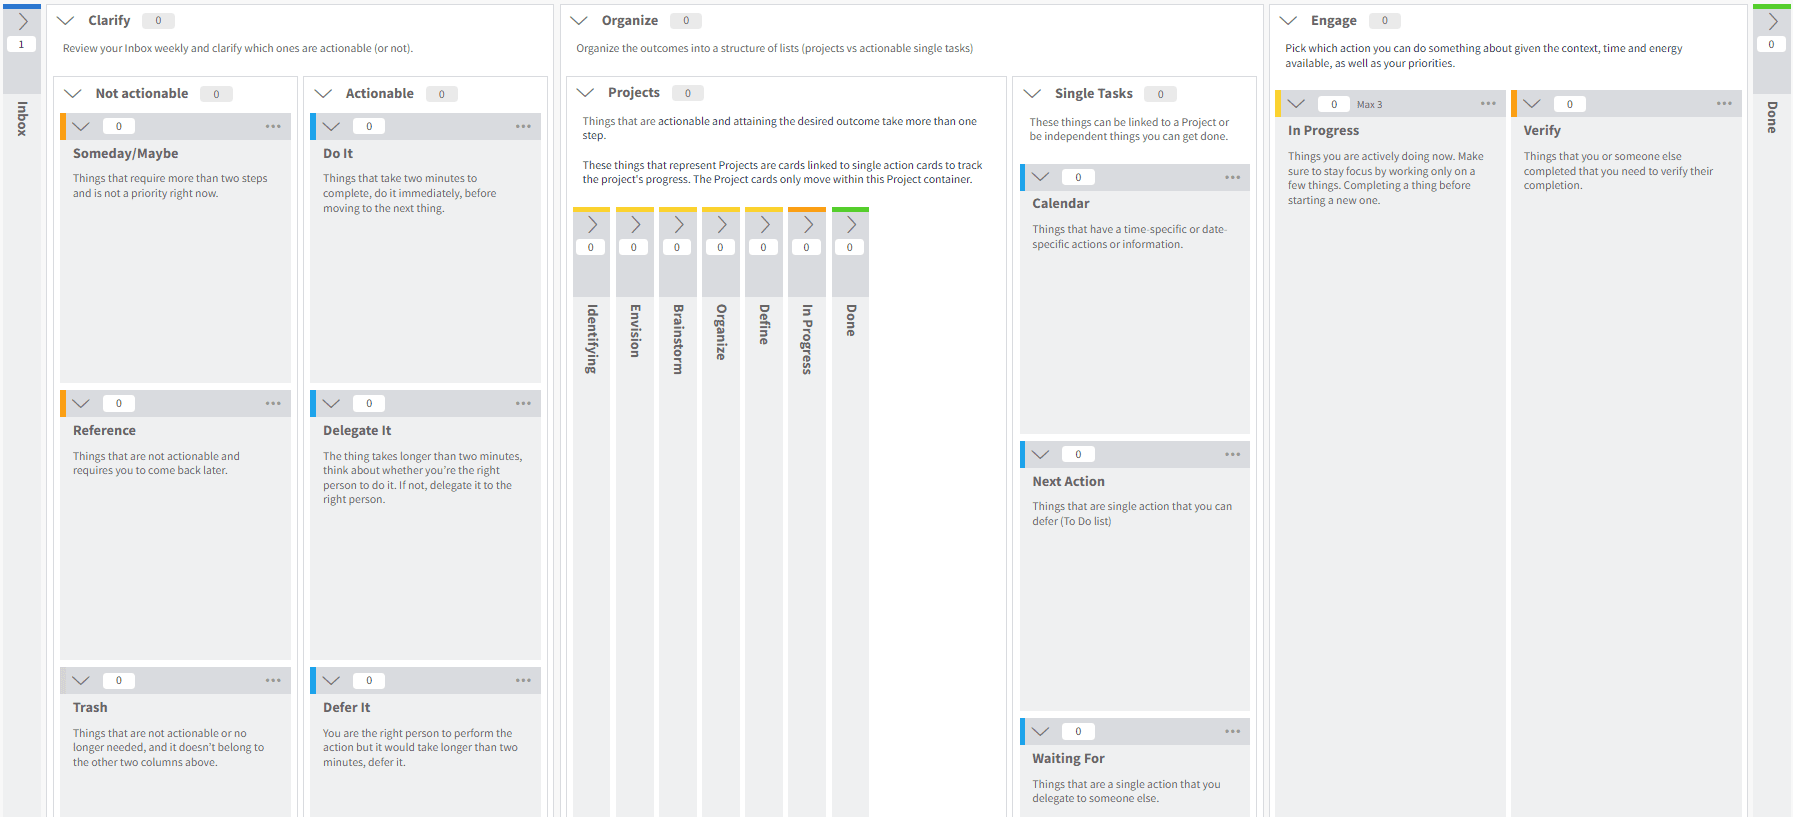Collapse the Not actionable group

[x=73, y=93]
